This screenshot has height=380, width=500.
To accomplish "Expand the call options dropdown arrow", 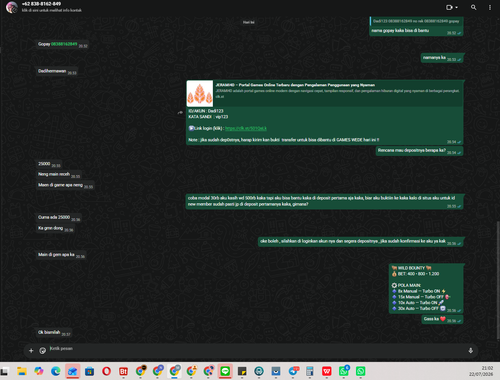I will pos(456,7).
